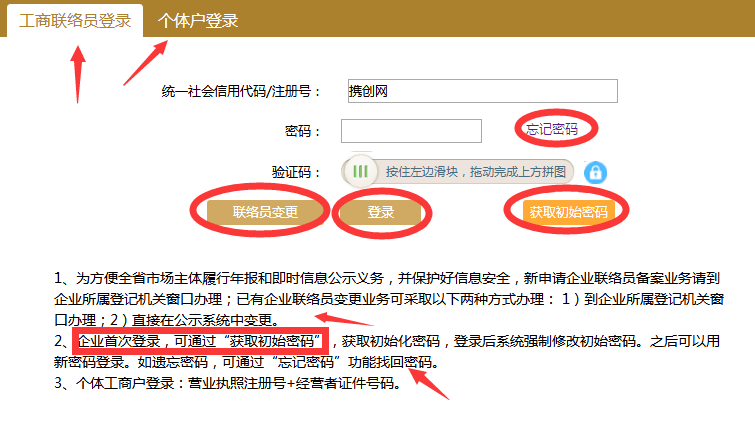Follow the 忘记密码 link
The image size is (755, 421).
point(552,128)
